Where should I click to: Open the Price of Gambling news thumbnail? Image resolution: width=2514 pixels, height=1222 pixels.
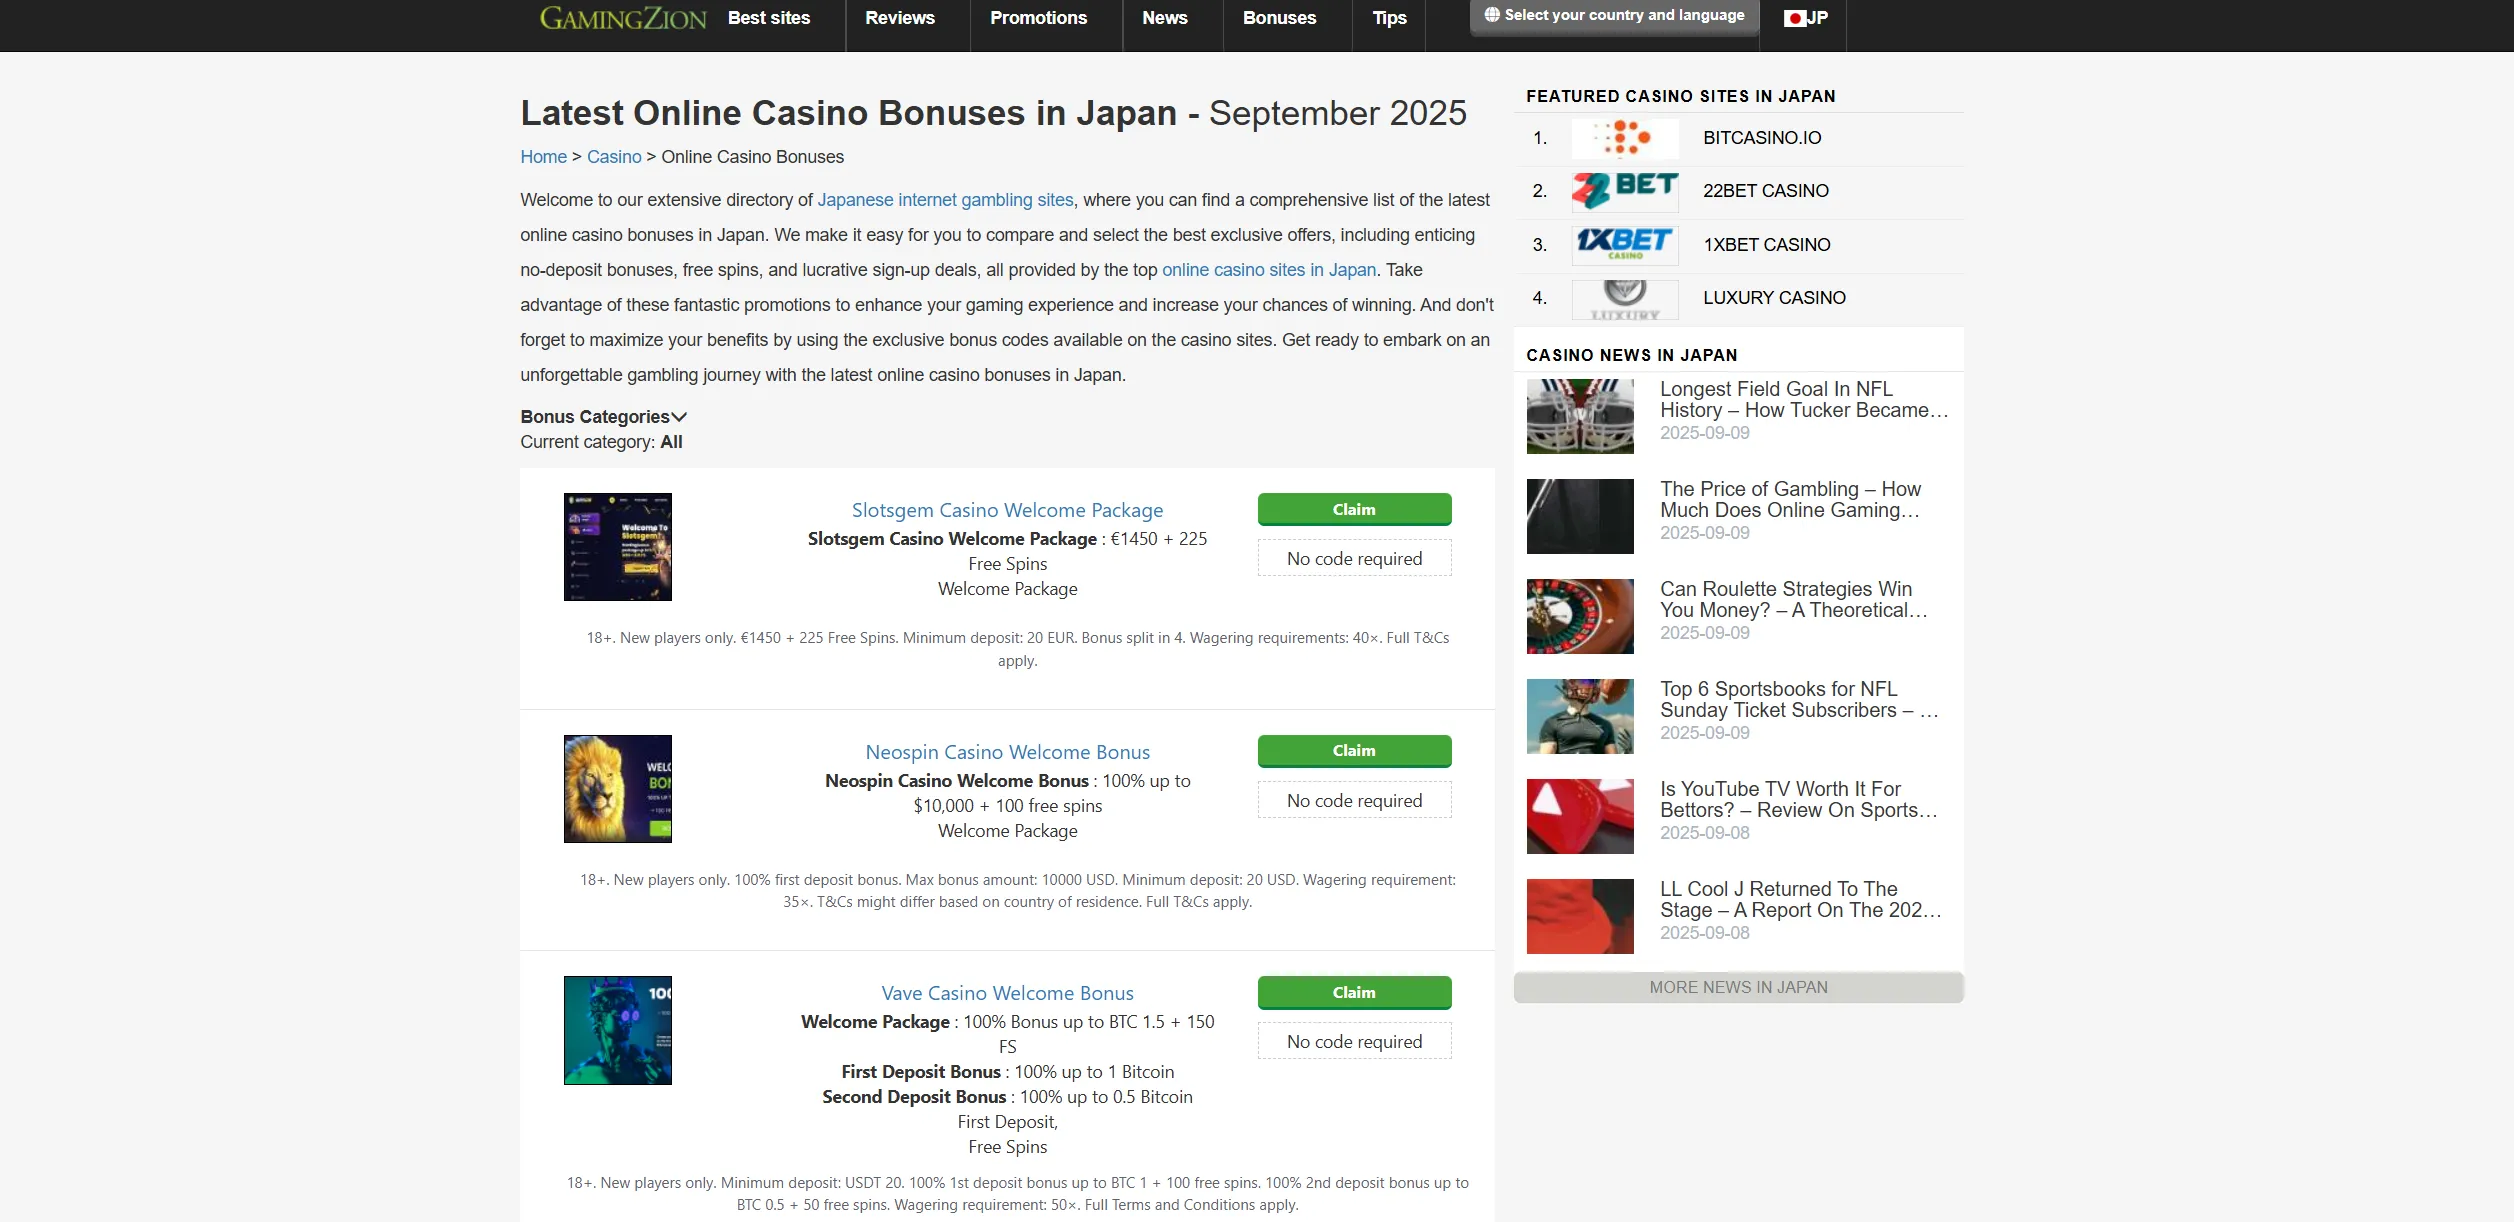coord(1580,516)
